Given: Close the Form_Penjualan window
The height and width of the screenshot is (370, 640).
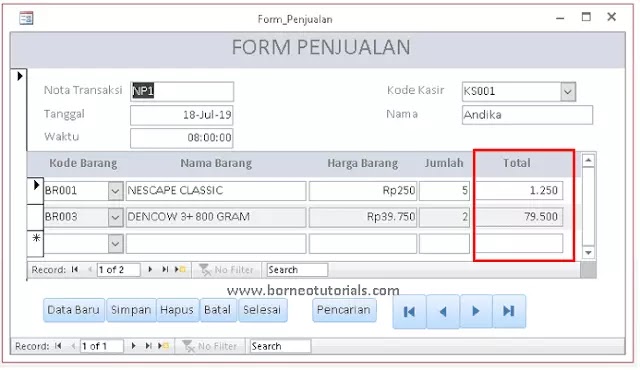Looking at the screenshot, I should (x=611, y=17).
